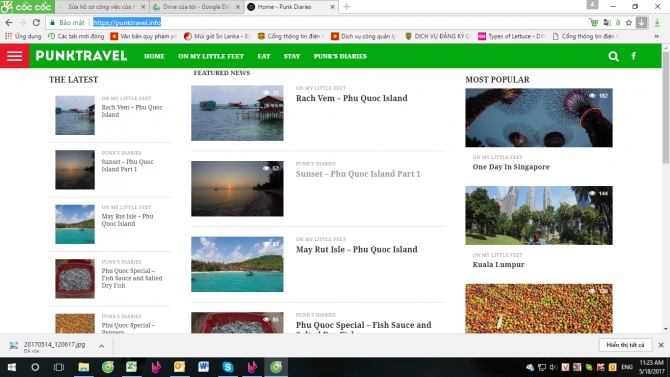Click Hiển thị tất cả downloads button
Screen dimensions: 670x377
pyautogui.click(x=626, y=345)
